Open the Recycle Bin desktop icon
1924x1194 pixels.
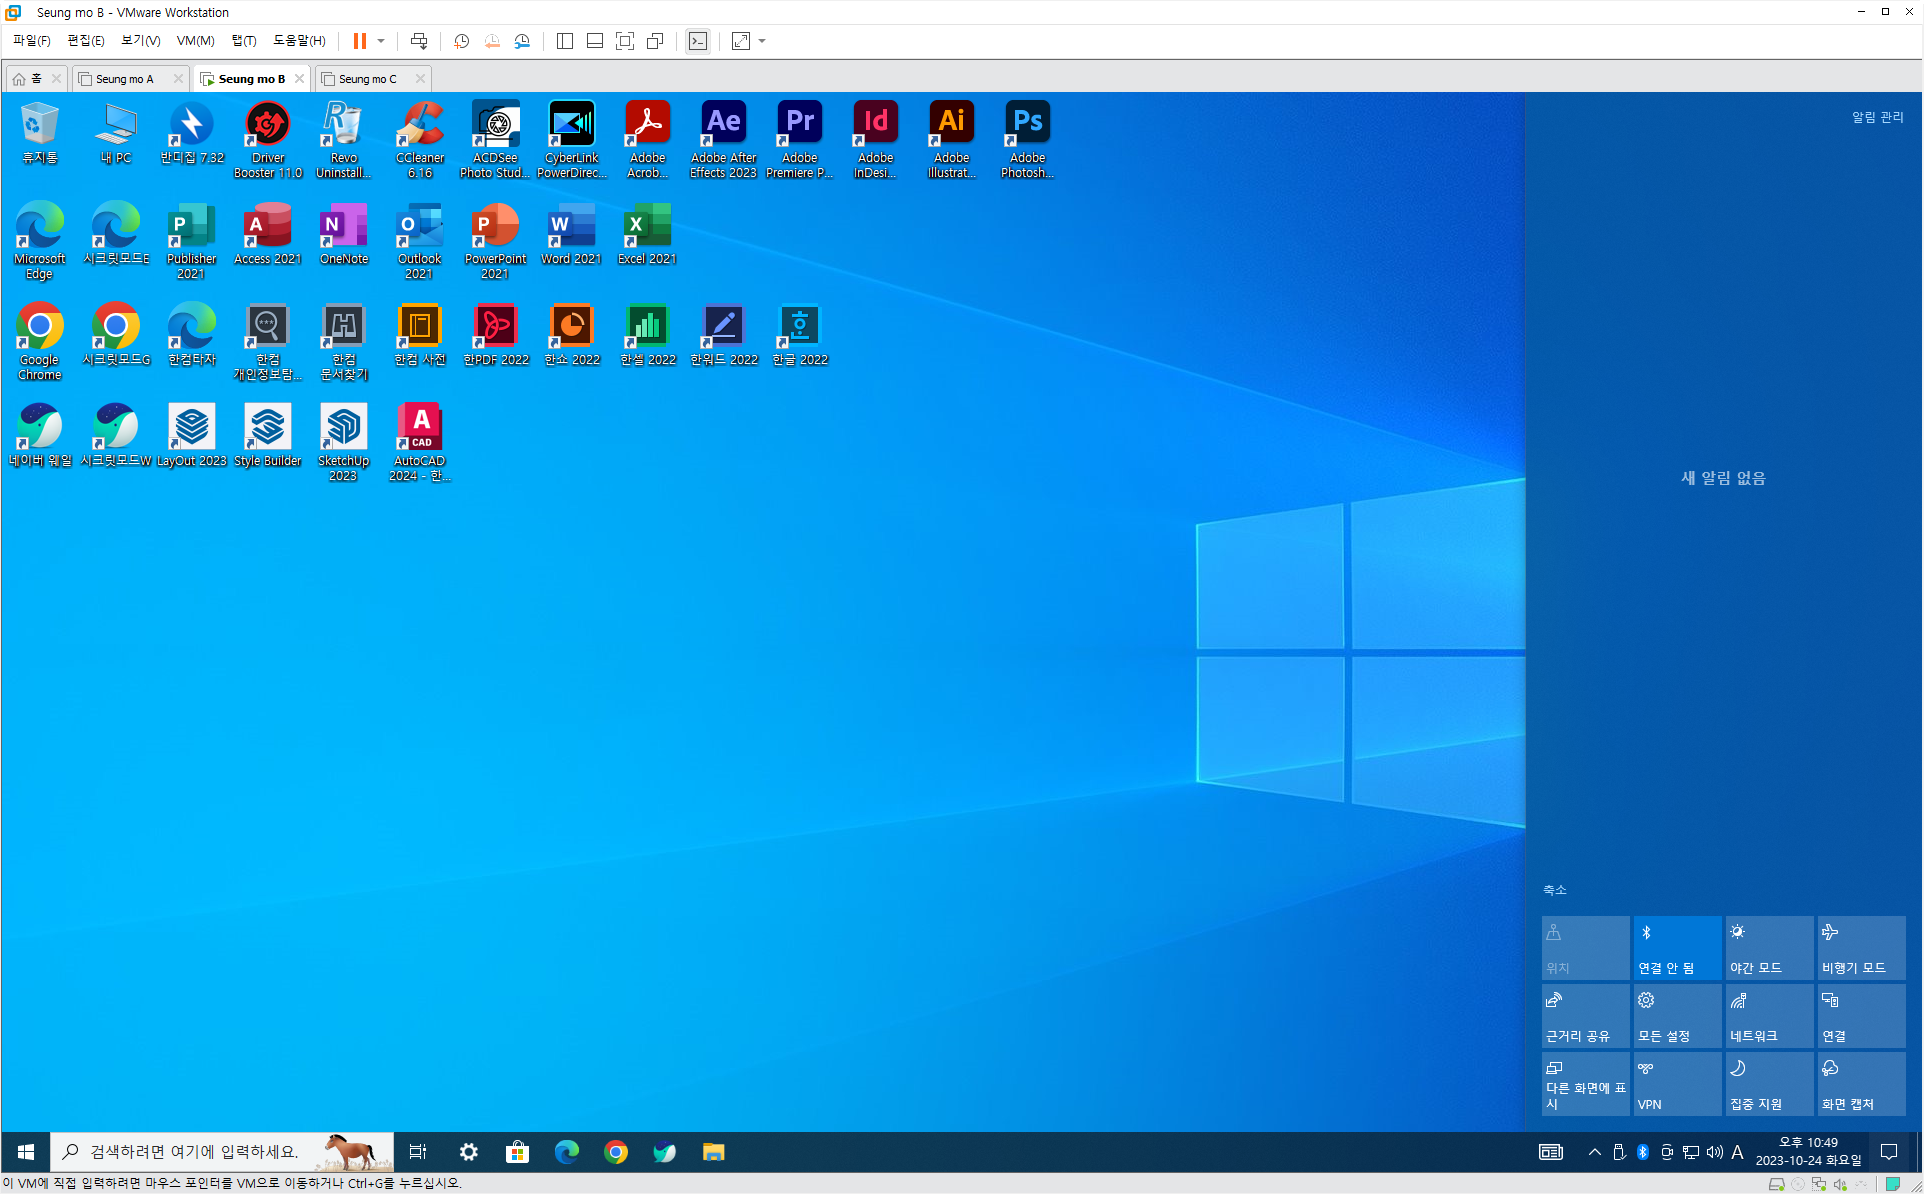[39, 133]
